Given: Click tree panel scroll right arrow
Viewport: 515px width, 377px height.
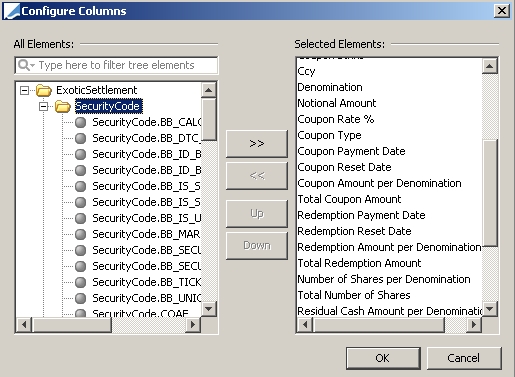Looking at the screenshot, I should [193, 325].
